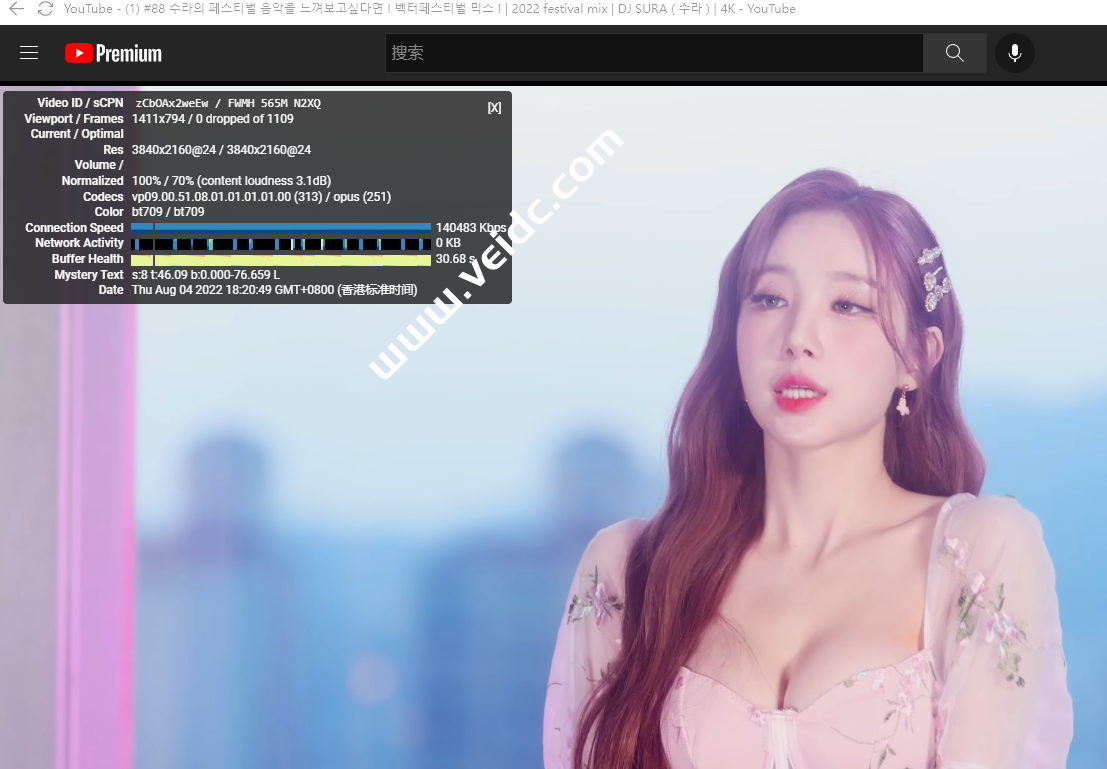Screen dimensions: 1107x769
Task: Click the Color bt709 / bt709 value
Action: (168, 212)
